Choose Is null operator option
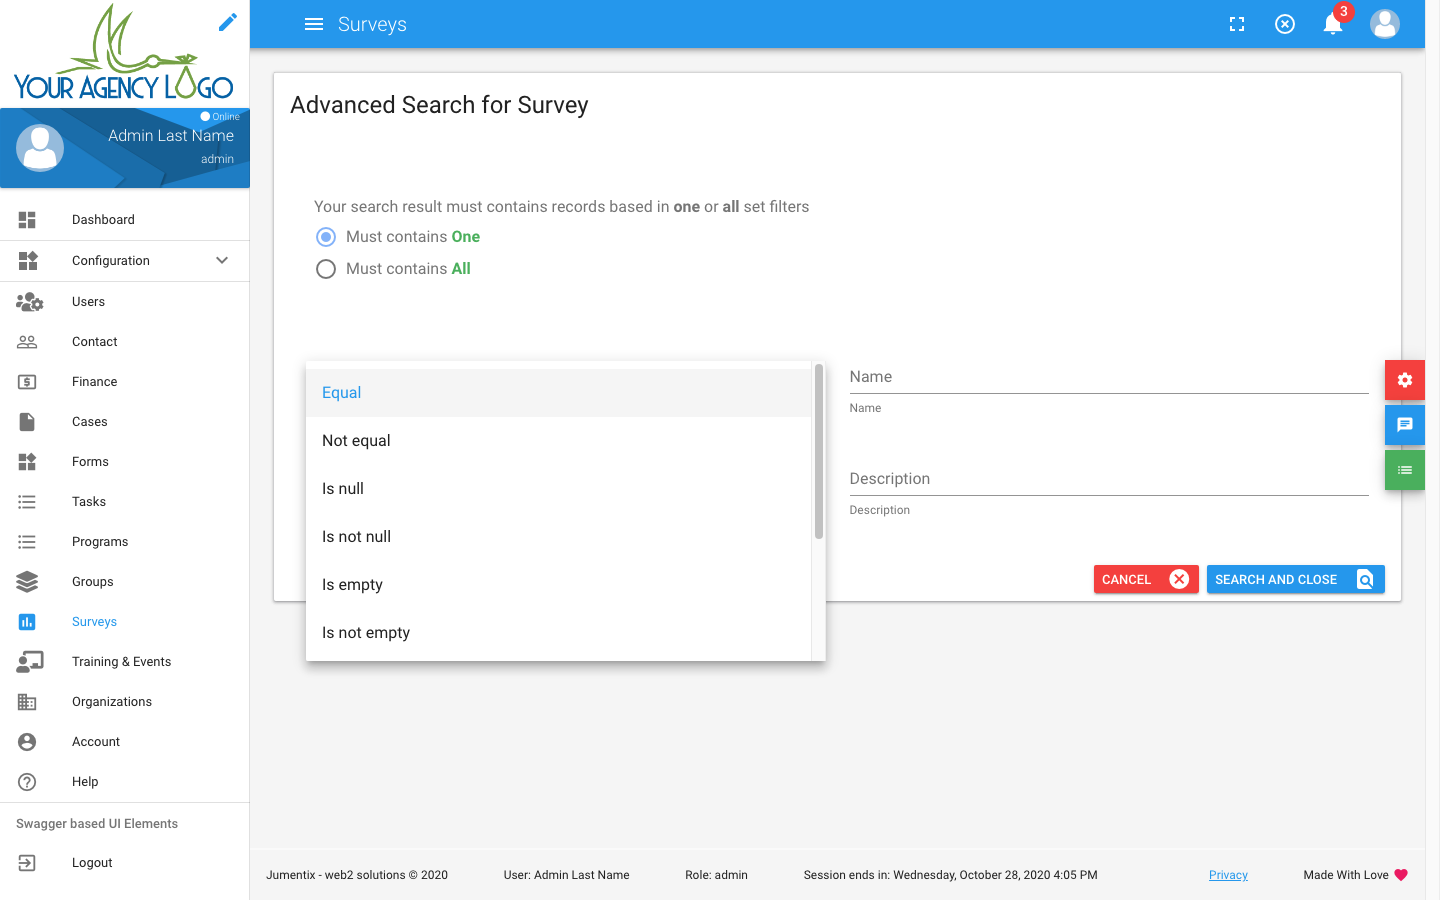Image resolution: width=1440 pixels, height=900 pixels. (x=558, y=489)
